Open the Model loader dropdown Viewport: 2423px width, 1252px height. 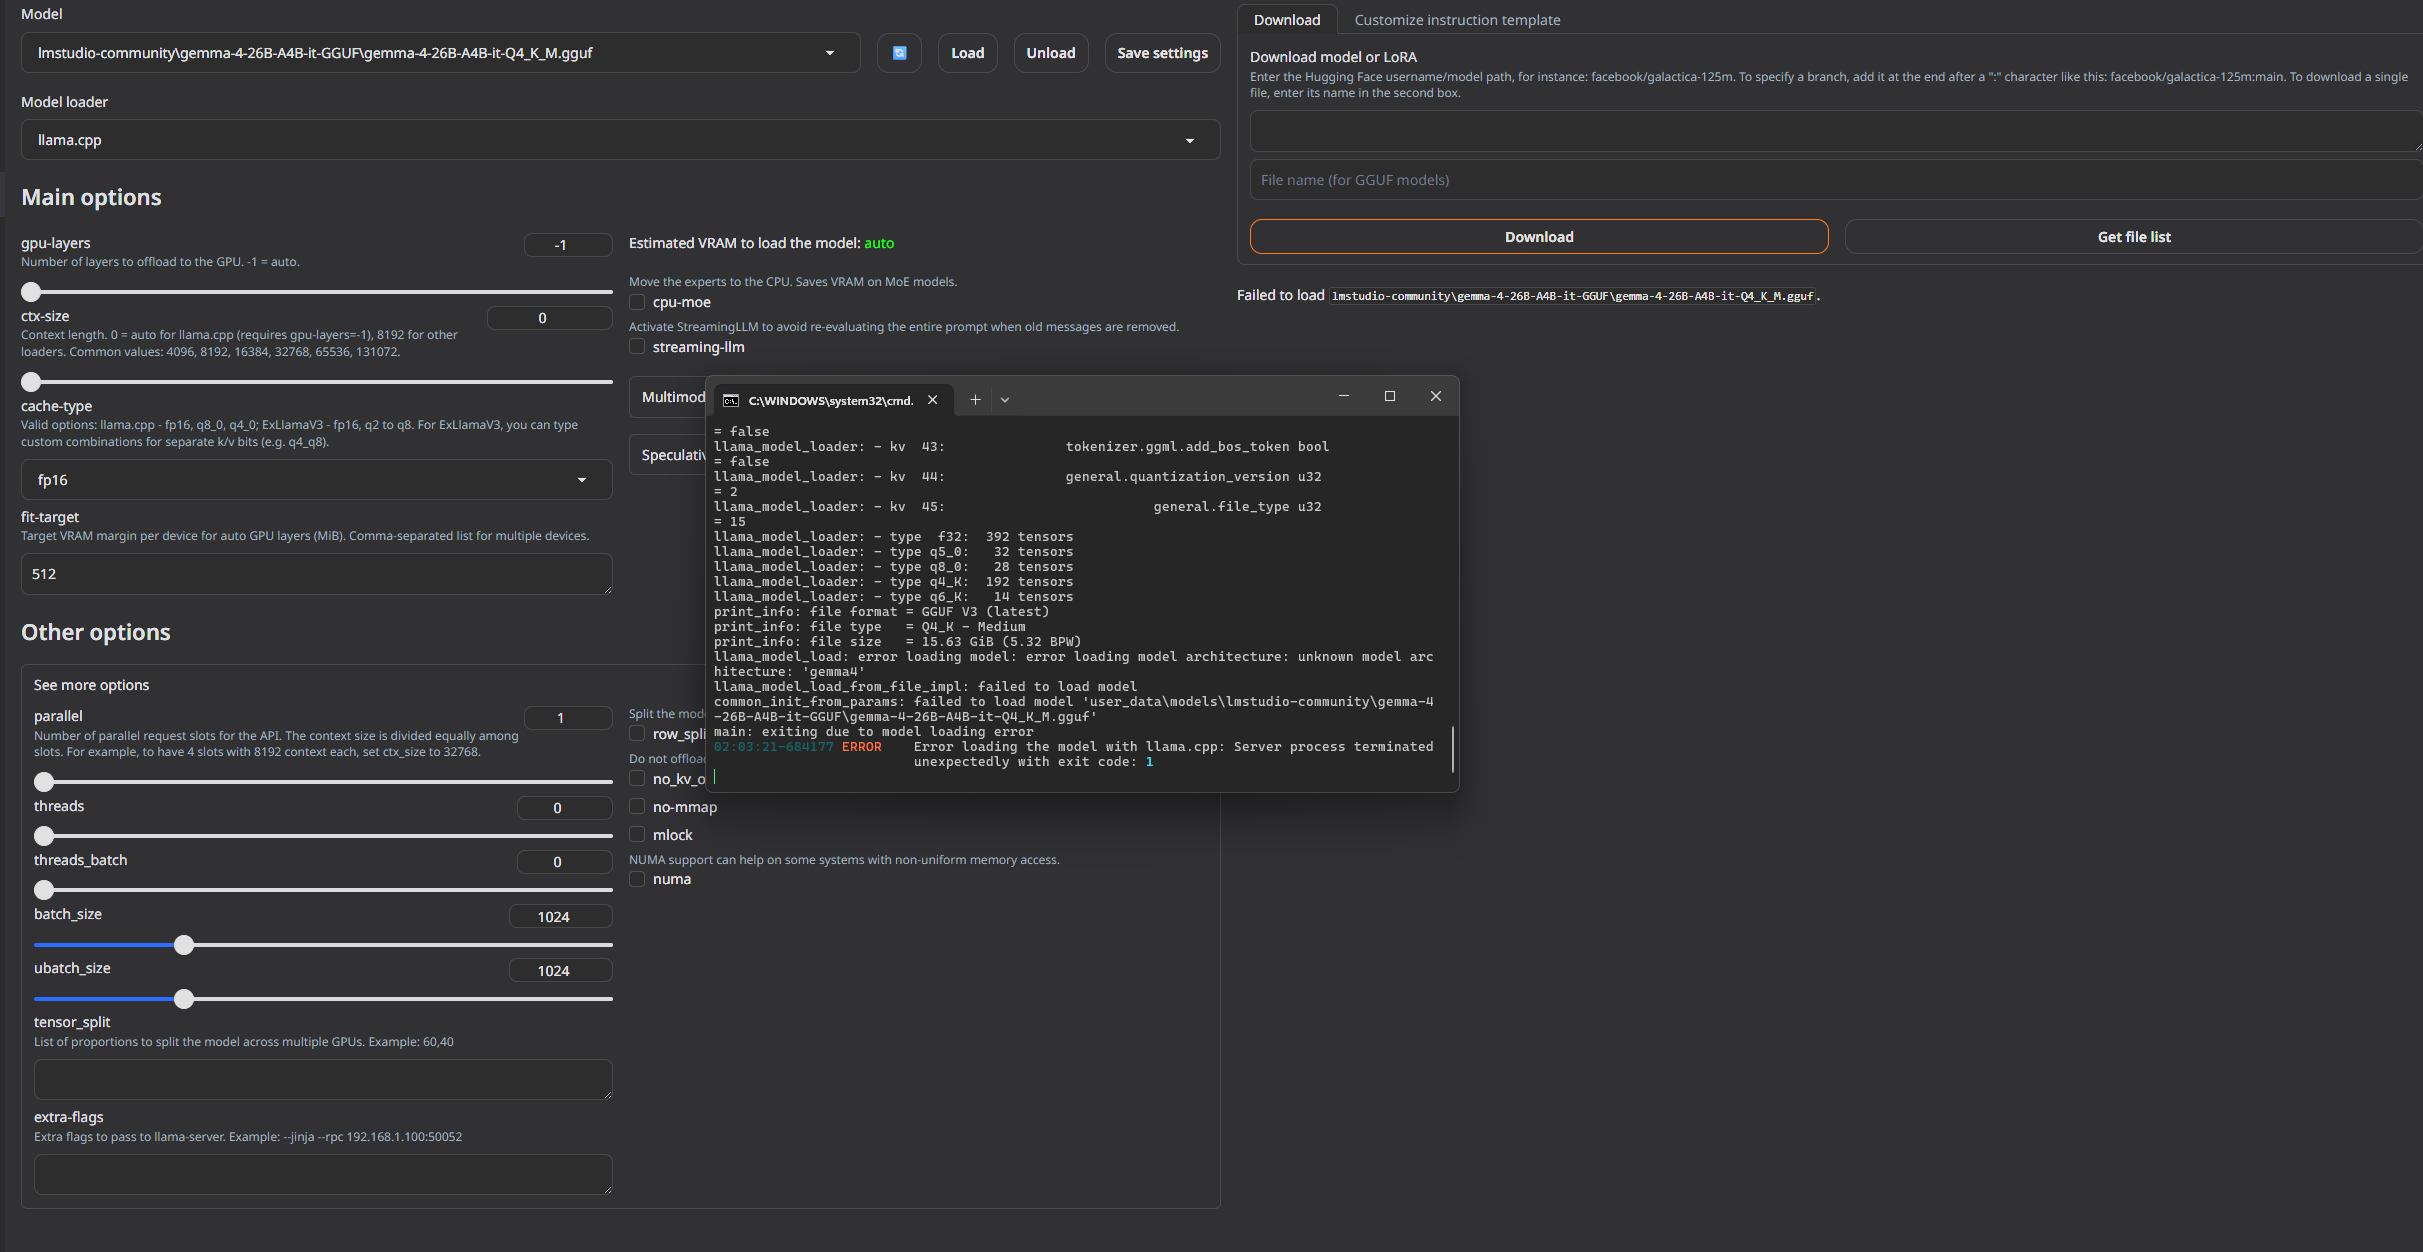click(x=1189, y=140)
